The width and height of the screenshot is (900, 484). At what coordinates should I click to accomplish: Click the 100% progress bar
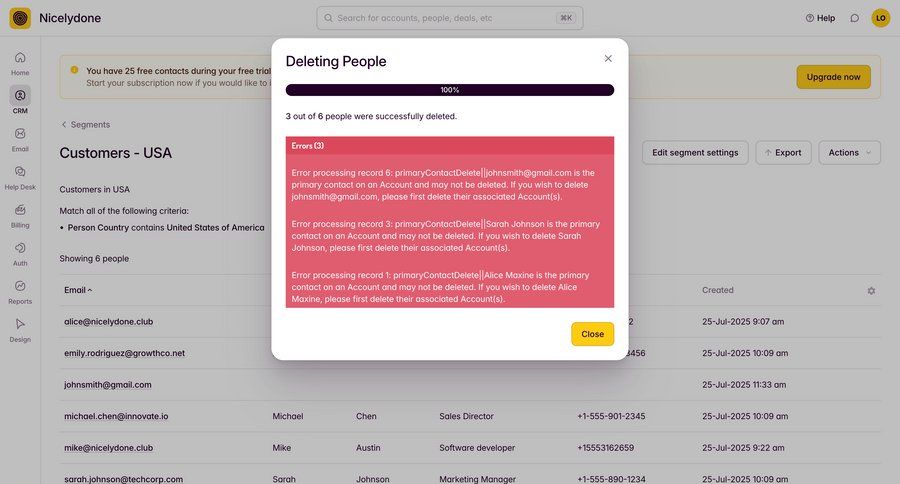point(450,90)
